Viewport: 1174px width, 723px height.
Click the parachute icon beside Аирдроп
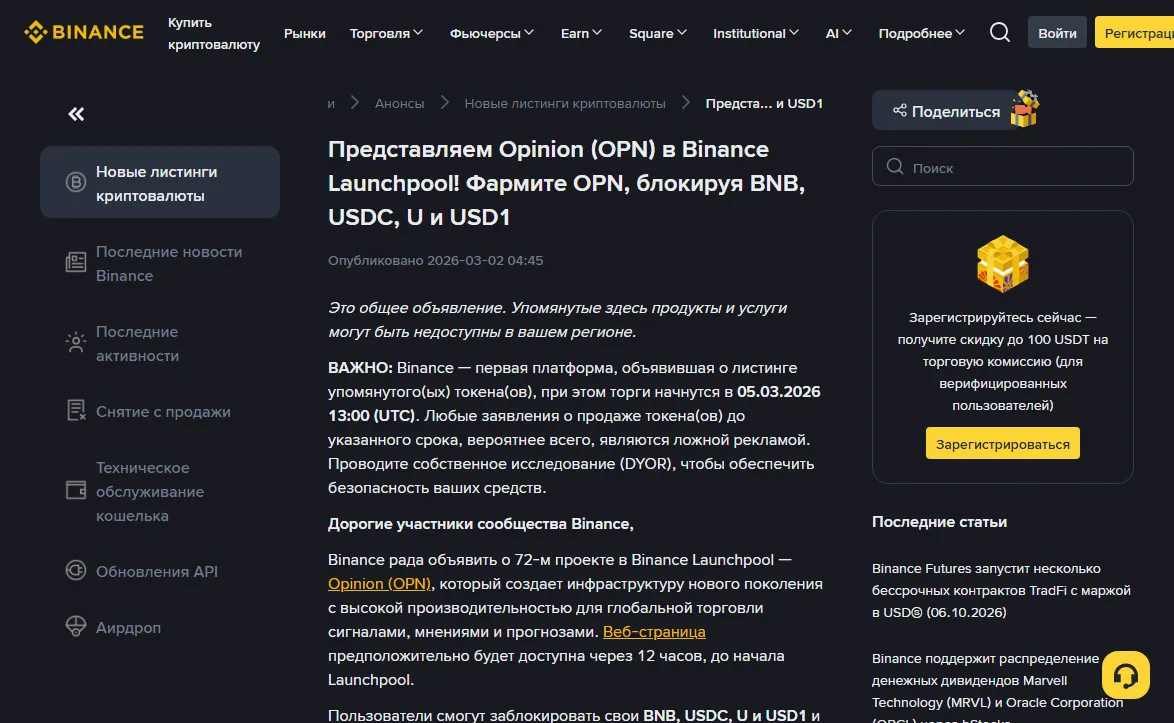[76, 626]
